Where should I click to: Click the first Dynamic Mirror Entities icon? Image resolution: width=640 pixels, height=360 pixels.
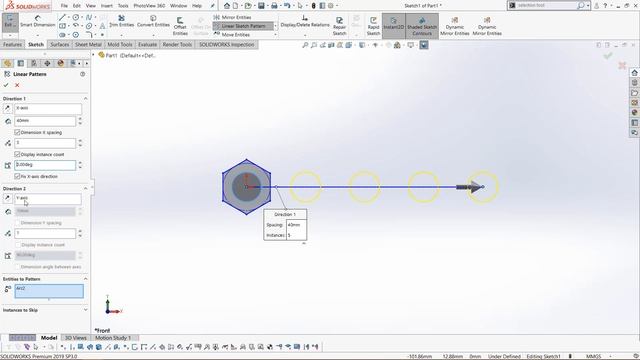coord(455,26)
